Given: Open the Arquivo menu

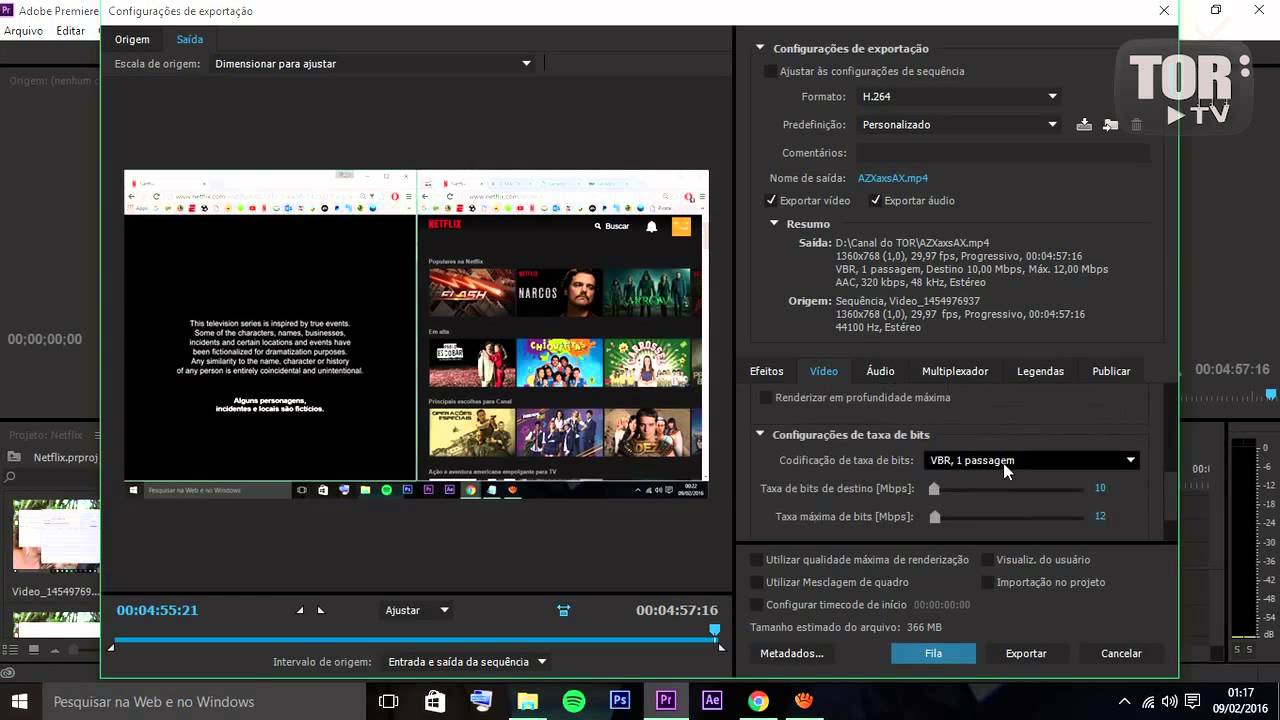Looking at the screenshot, I should point(23,31).
